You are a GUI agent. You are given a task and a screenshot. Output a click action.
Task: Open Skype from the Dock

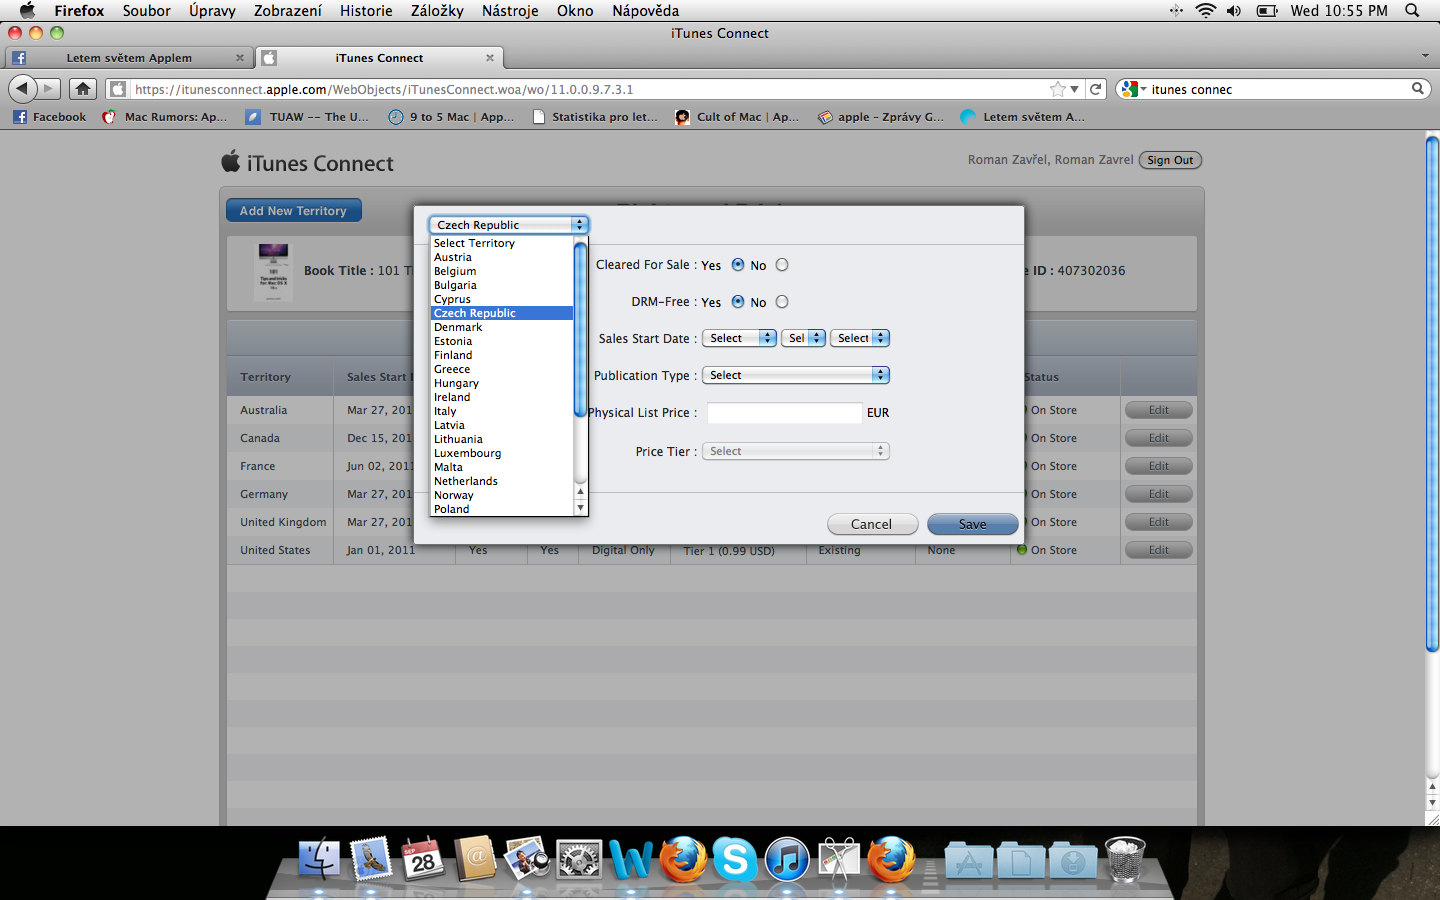(735, 859)
